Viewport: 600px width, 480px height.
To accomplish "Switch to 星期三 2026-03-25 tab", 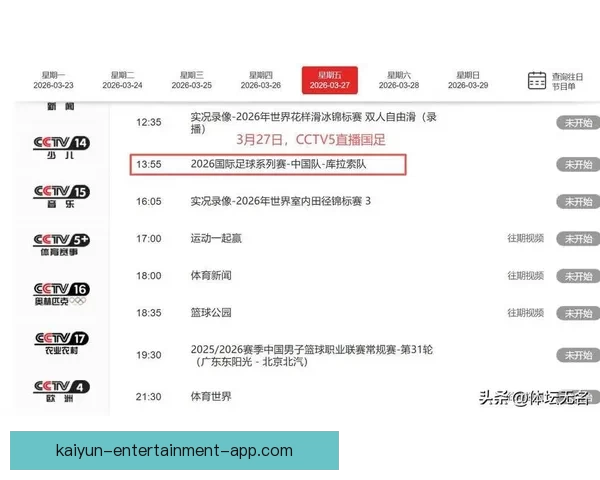I will click(x=192, y=80).
